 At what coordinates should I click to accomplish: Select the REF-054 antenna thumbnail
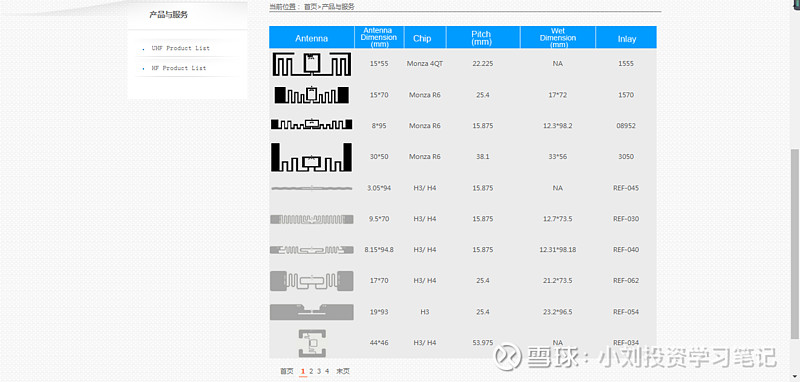pos(311,312)
